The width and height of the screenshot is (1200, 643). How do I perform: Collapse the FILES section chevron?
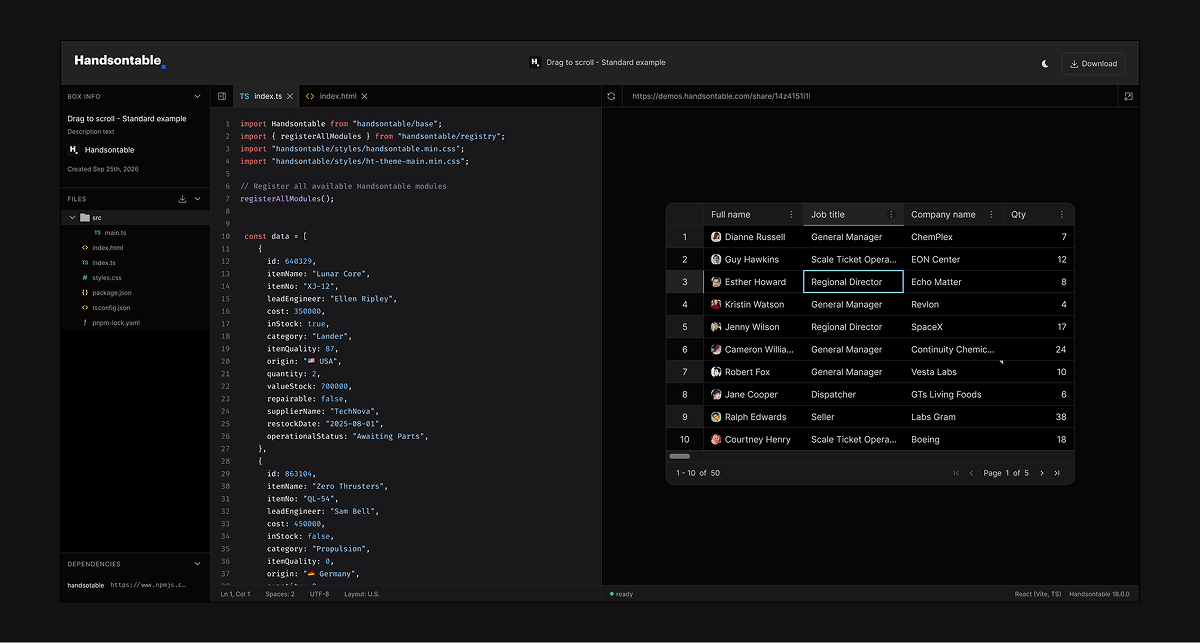tap(197, 199)
